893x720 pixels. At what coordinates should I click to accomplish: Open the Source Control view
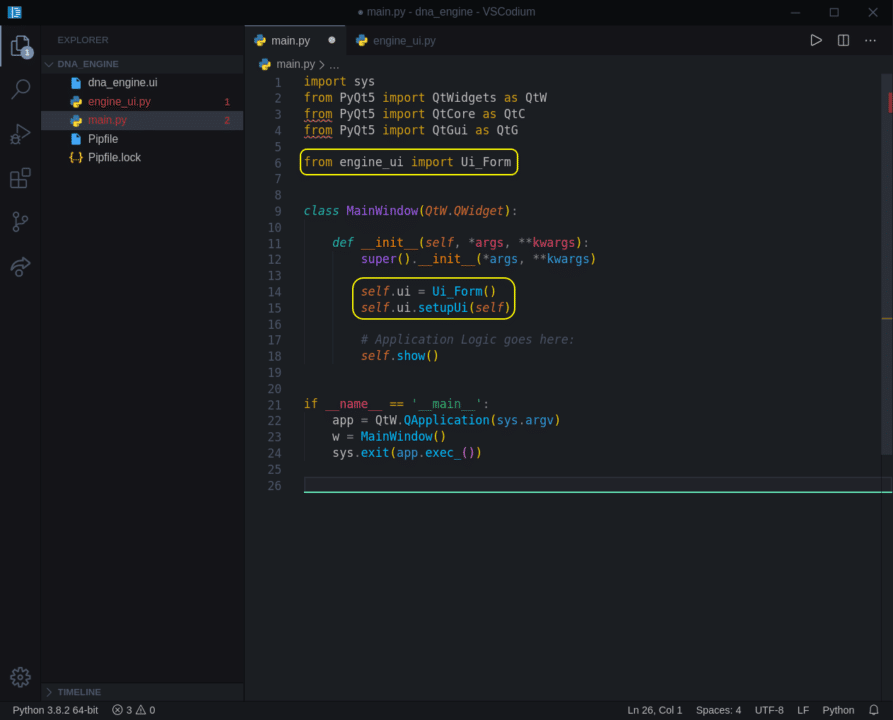(x=21, y=222)
